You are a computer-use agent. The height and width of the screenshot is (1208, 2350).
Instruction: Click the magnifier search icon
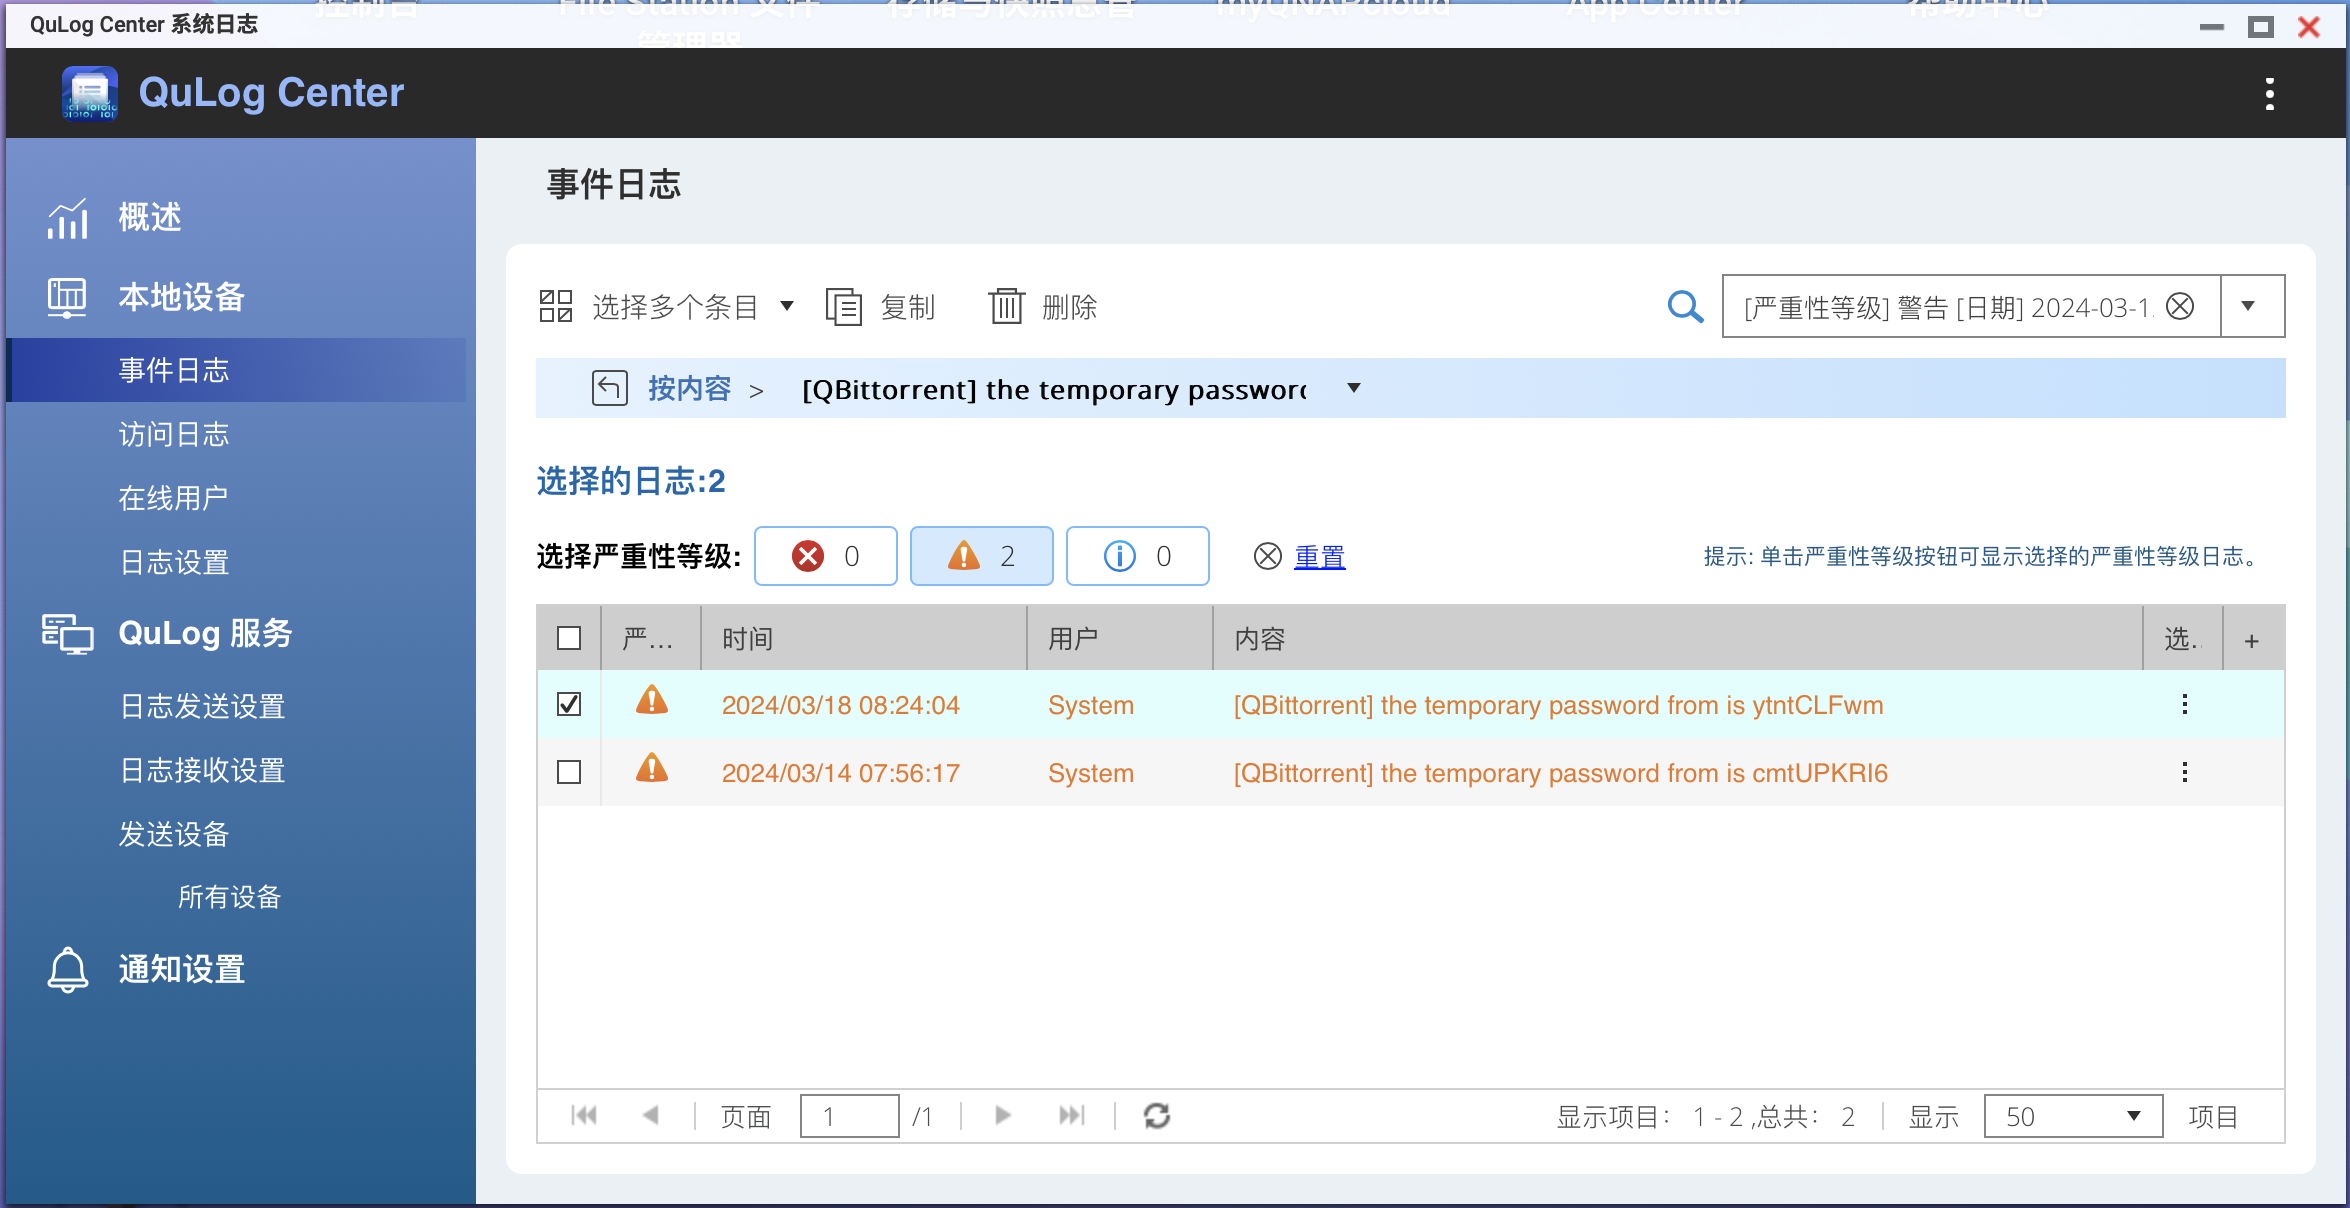tap(1685, 306)
